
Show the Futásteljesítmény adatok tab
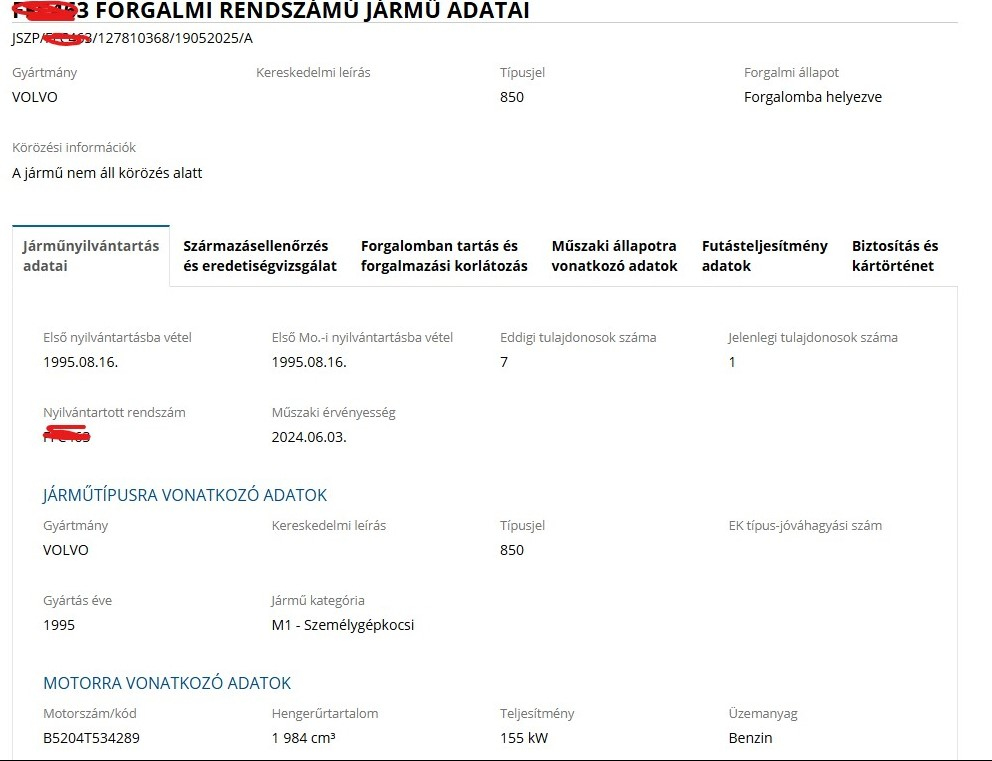coord(764,256)
